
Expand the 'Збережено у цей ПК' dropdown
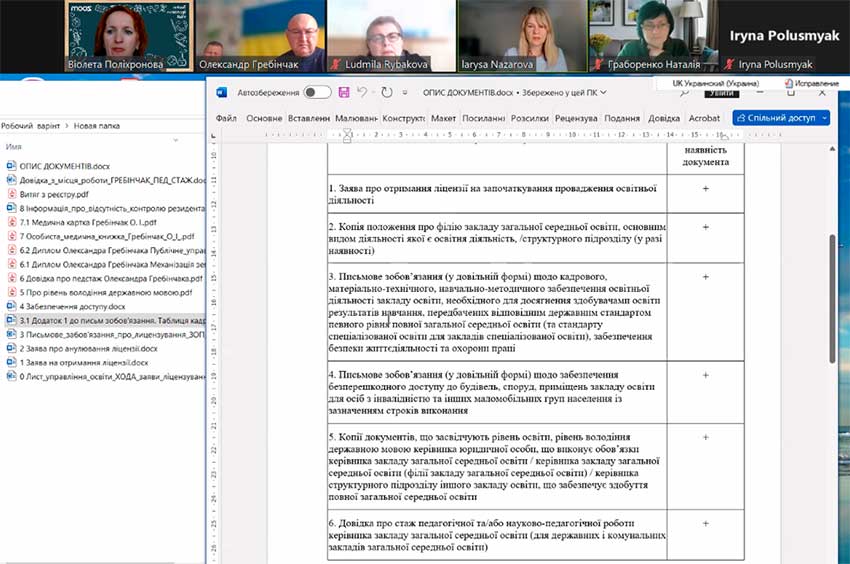606,92
